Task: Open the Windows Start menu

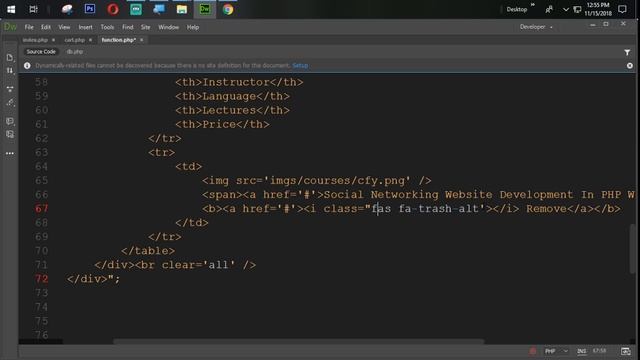Action: click(11, 9)
